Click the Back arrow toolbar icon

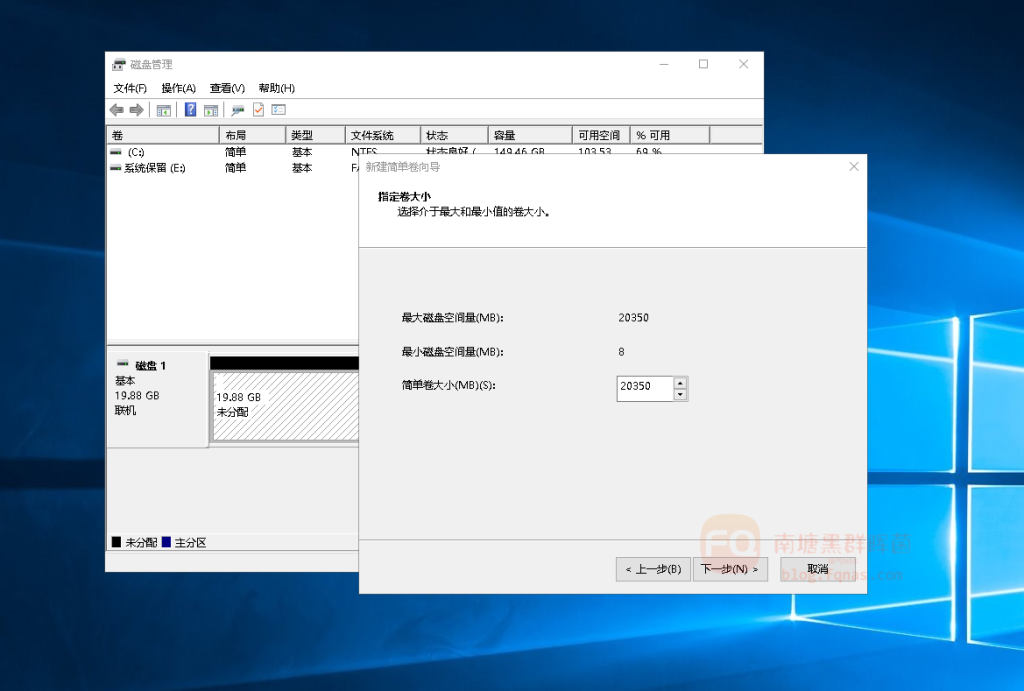click(117, 110)
